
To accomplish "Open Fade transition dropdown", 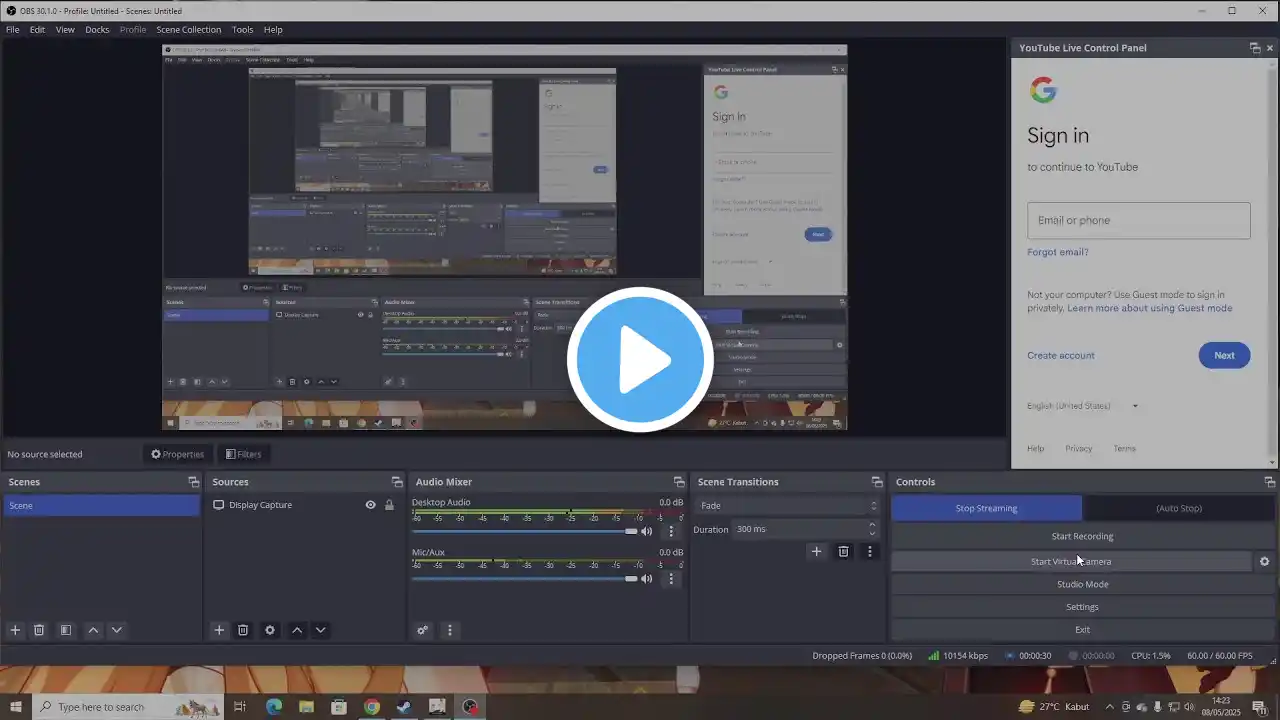I will (787, 506).
